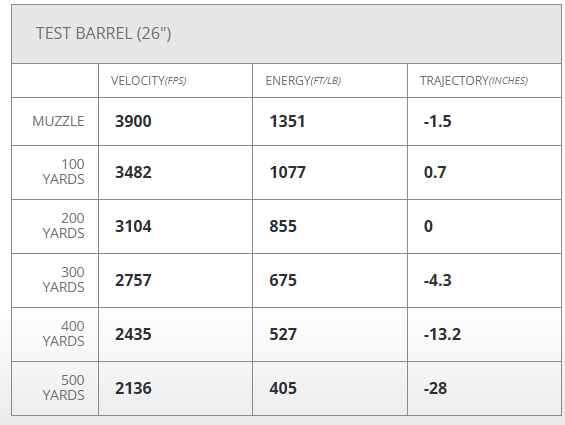Click the MUZZLE row label
565x425 pixels.
click(x=58, y=121)
